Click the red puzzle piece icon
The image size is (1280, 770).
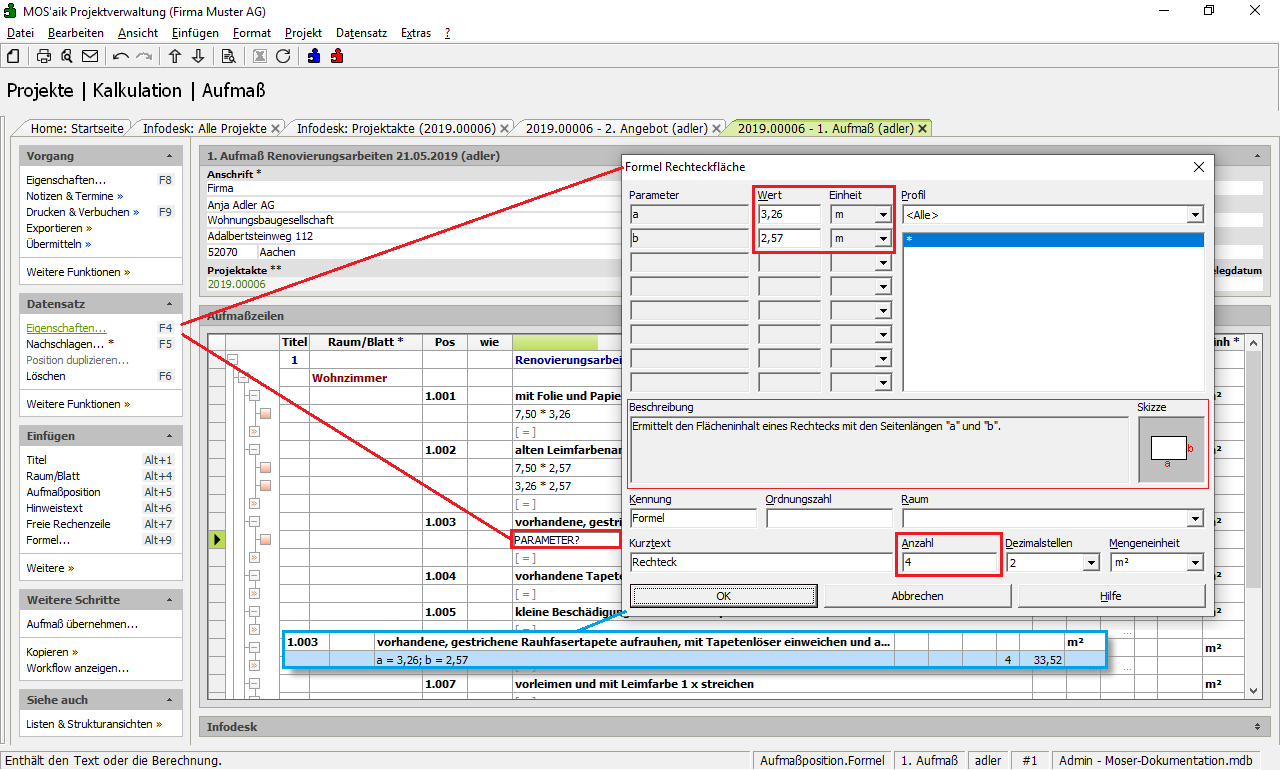[x=337, y=56]
